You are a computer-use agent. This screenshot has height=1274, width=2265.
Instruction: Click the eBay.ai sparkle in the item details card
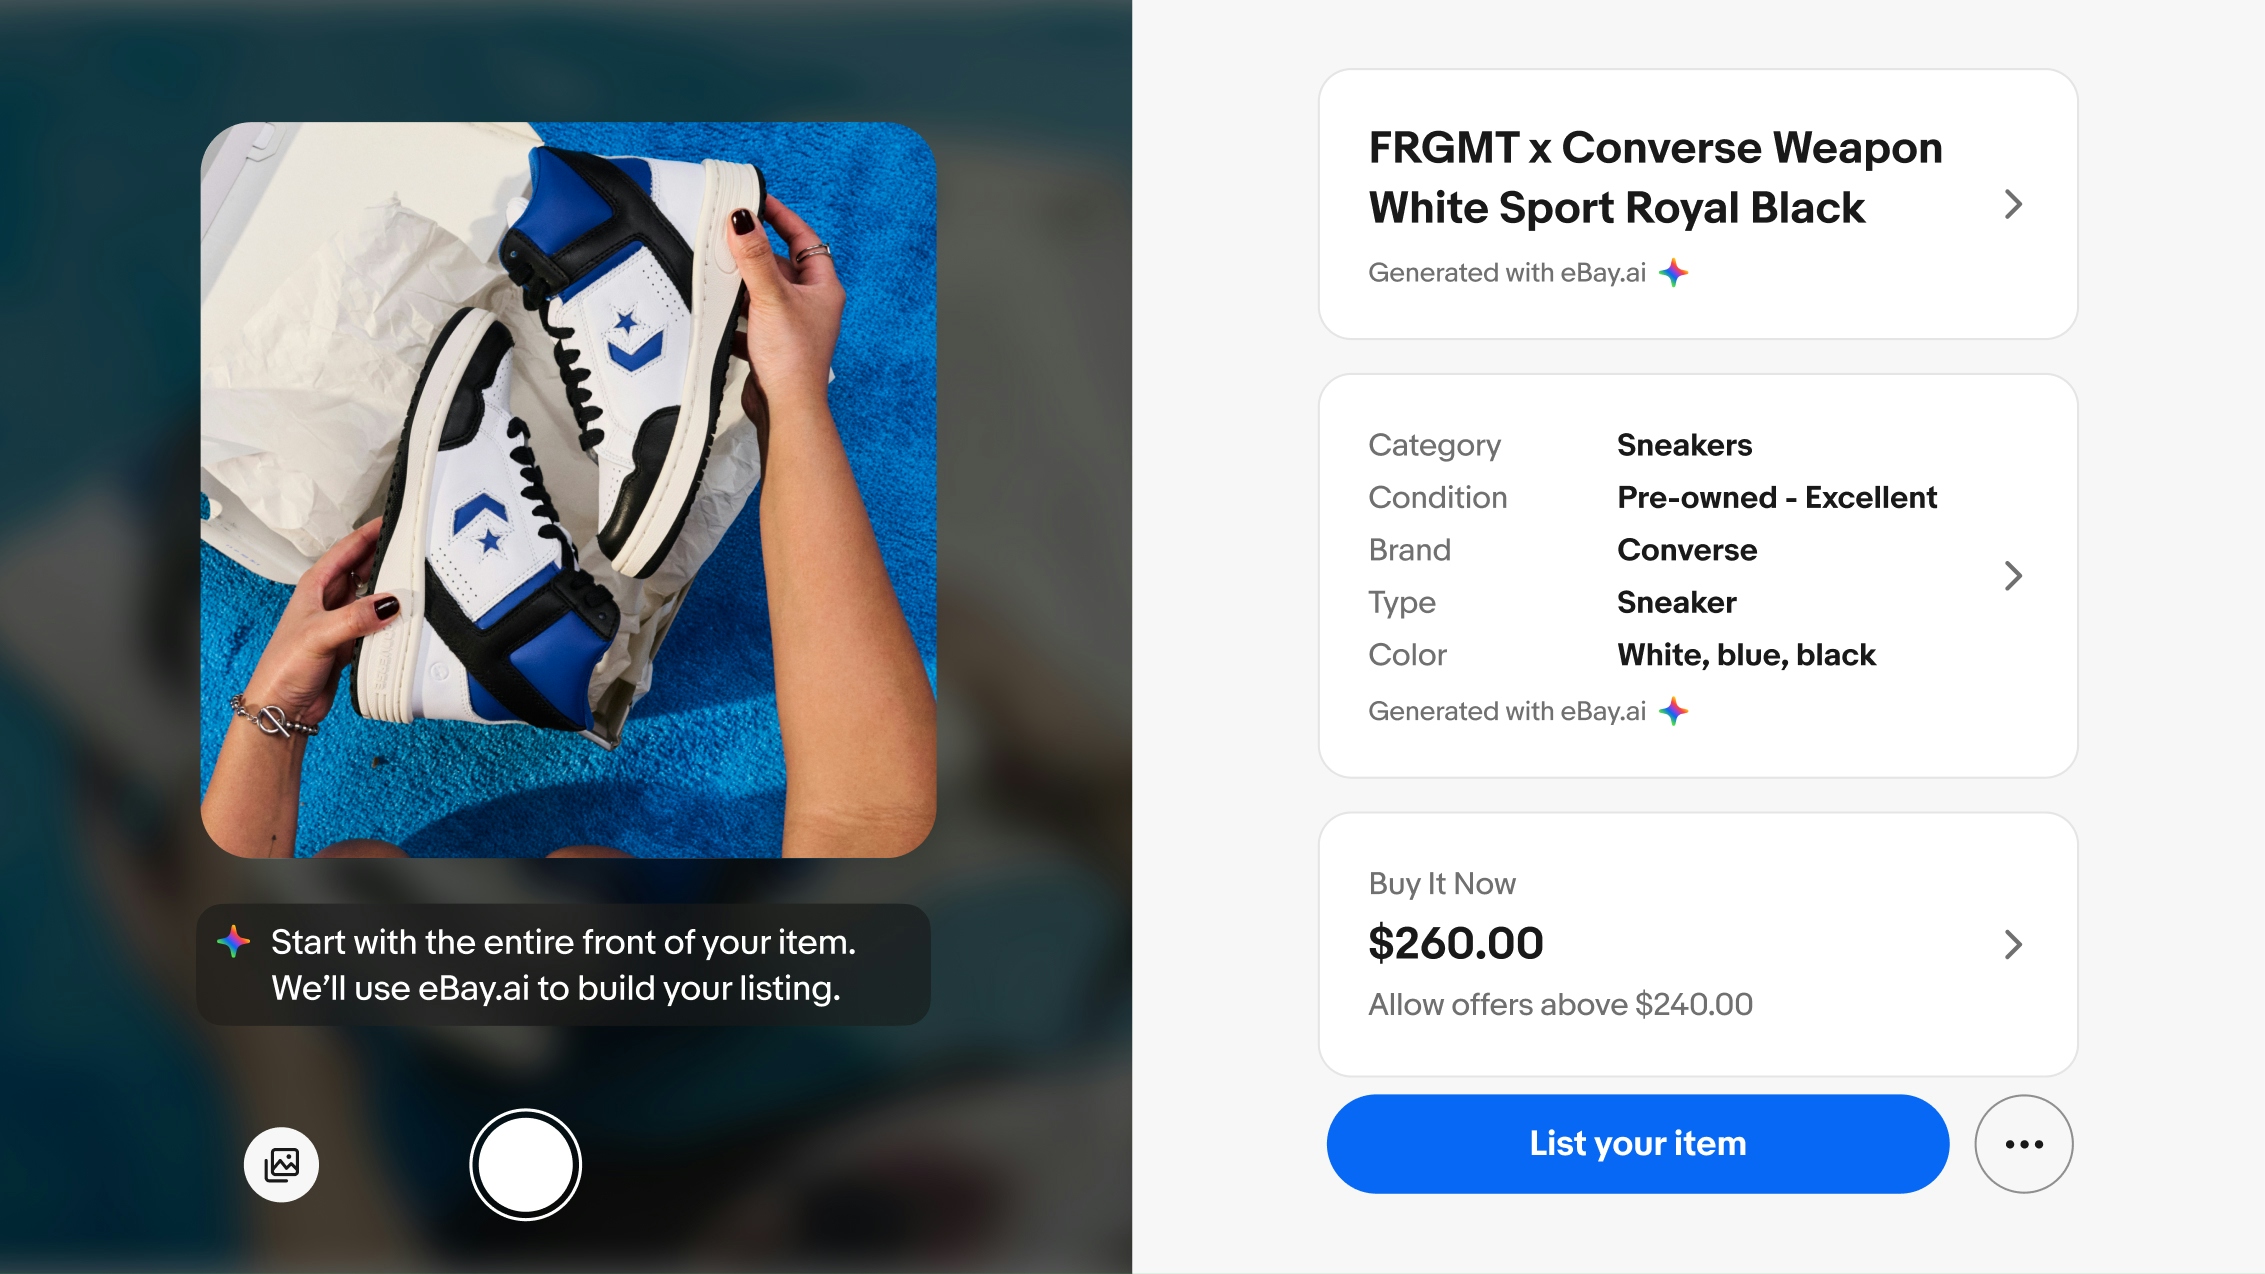[1672, 710]
